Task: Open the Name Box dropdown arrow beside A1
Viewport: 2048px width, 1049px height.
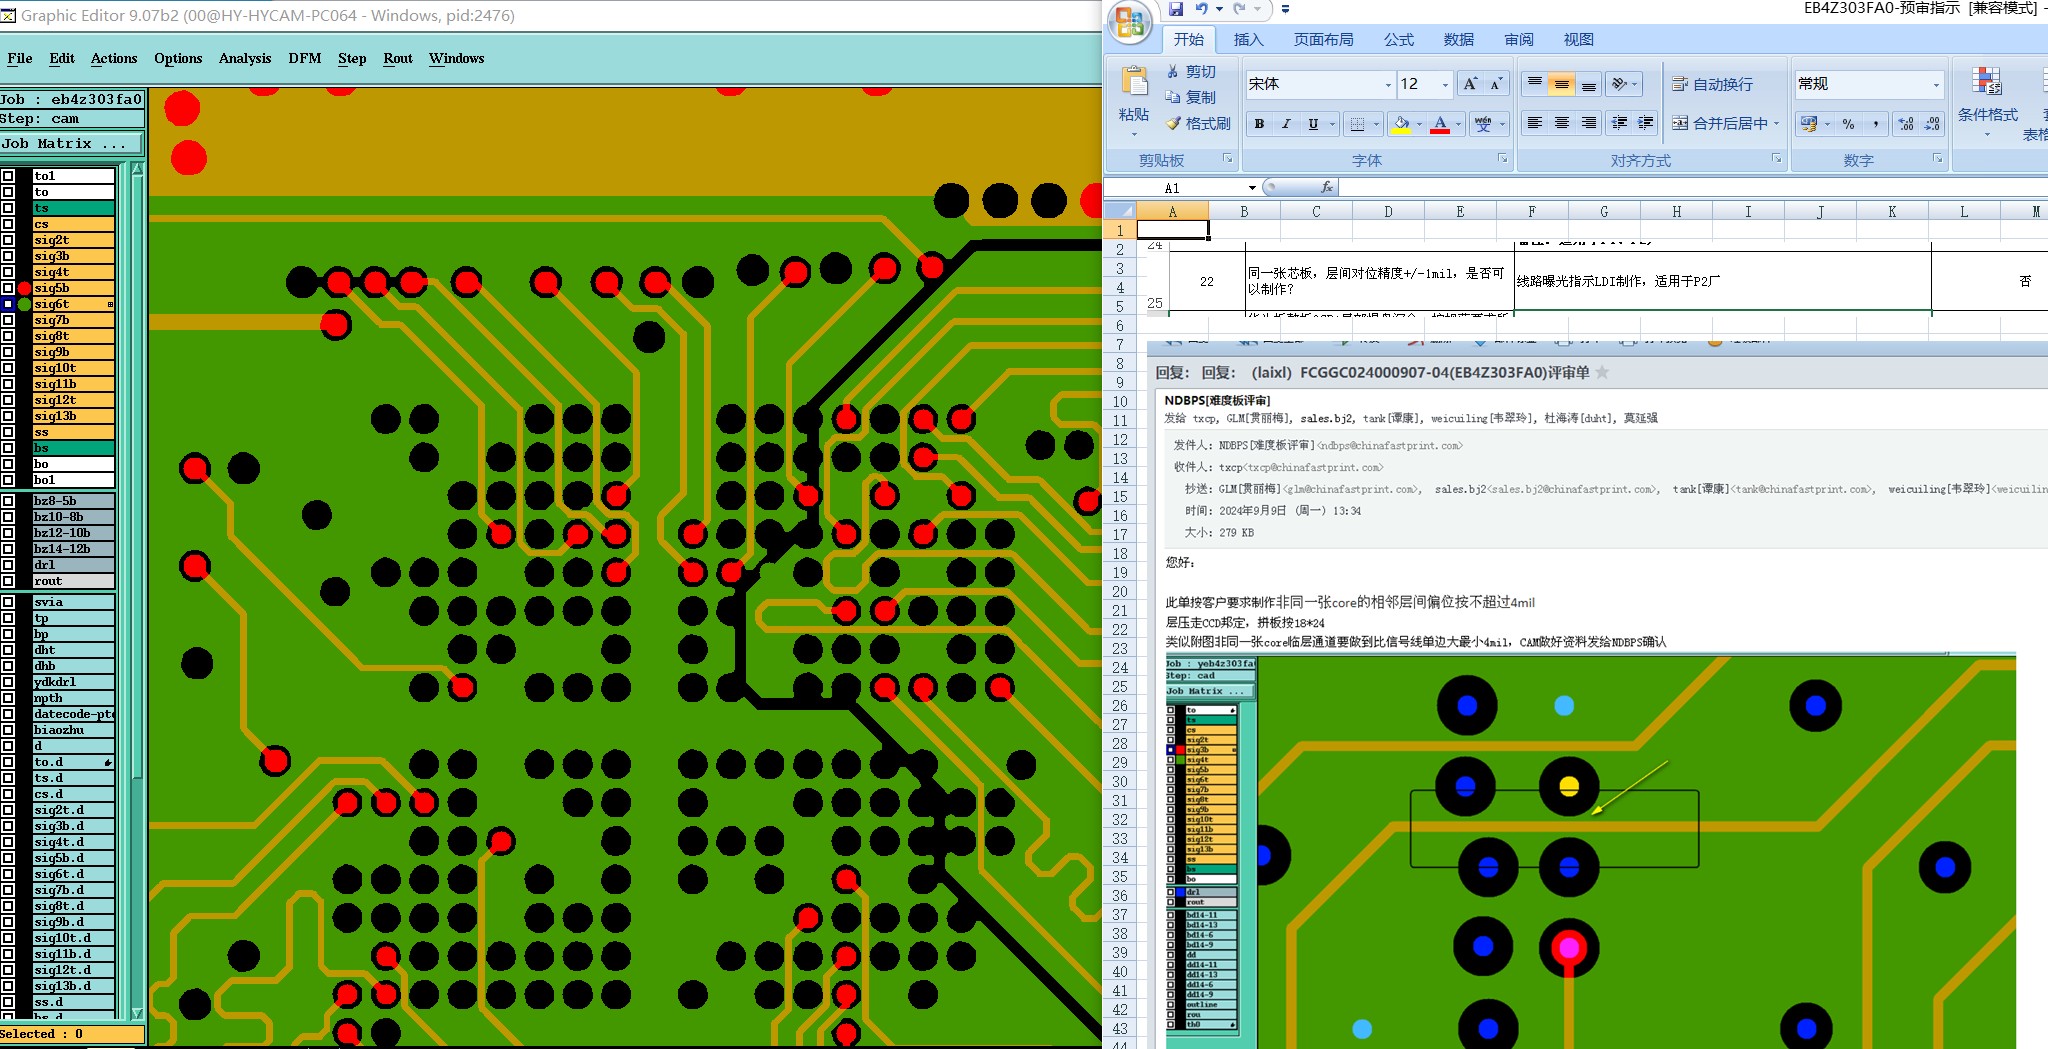Action: [1252, 188]
